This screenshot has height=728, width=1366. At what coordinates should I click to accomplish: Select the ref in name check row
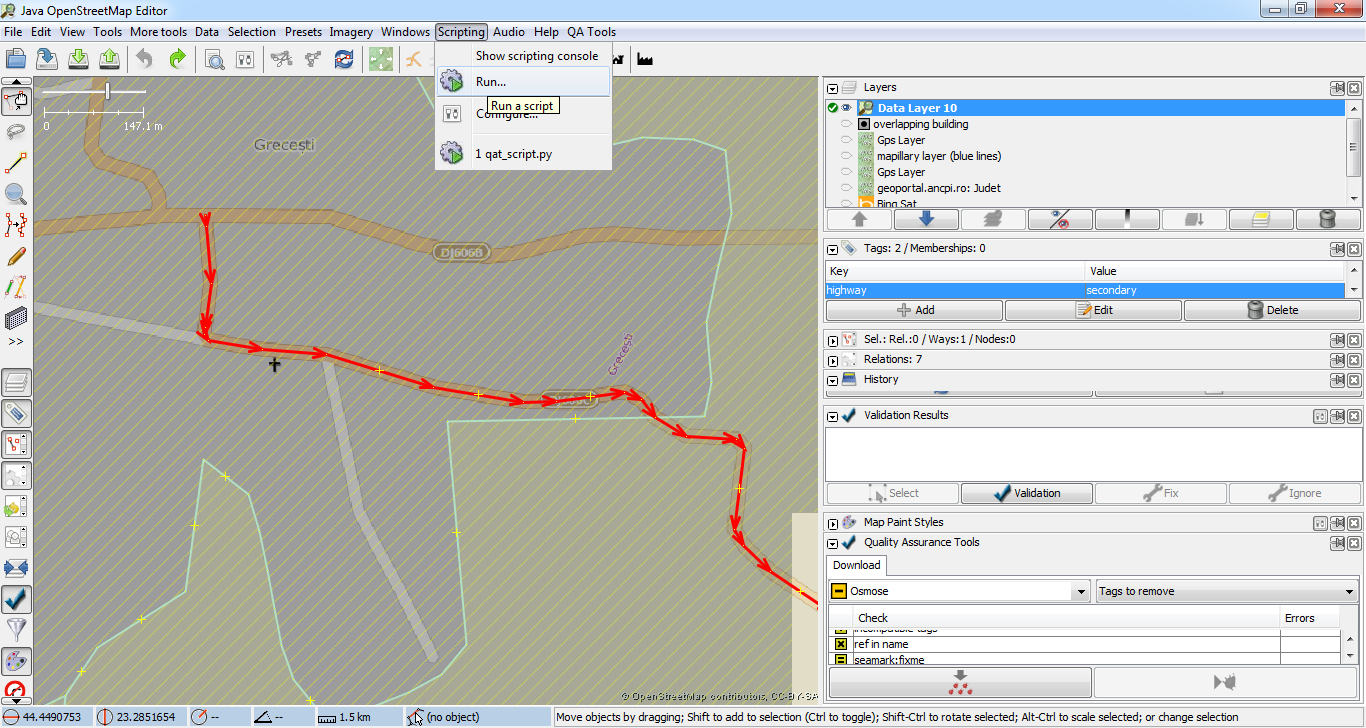(x=1083, y=644)
